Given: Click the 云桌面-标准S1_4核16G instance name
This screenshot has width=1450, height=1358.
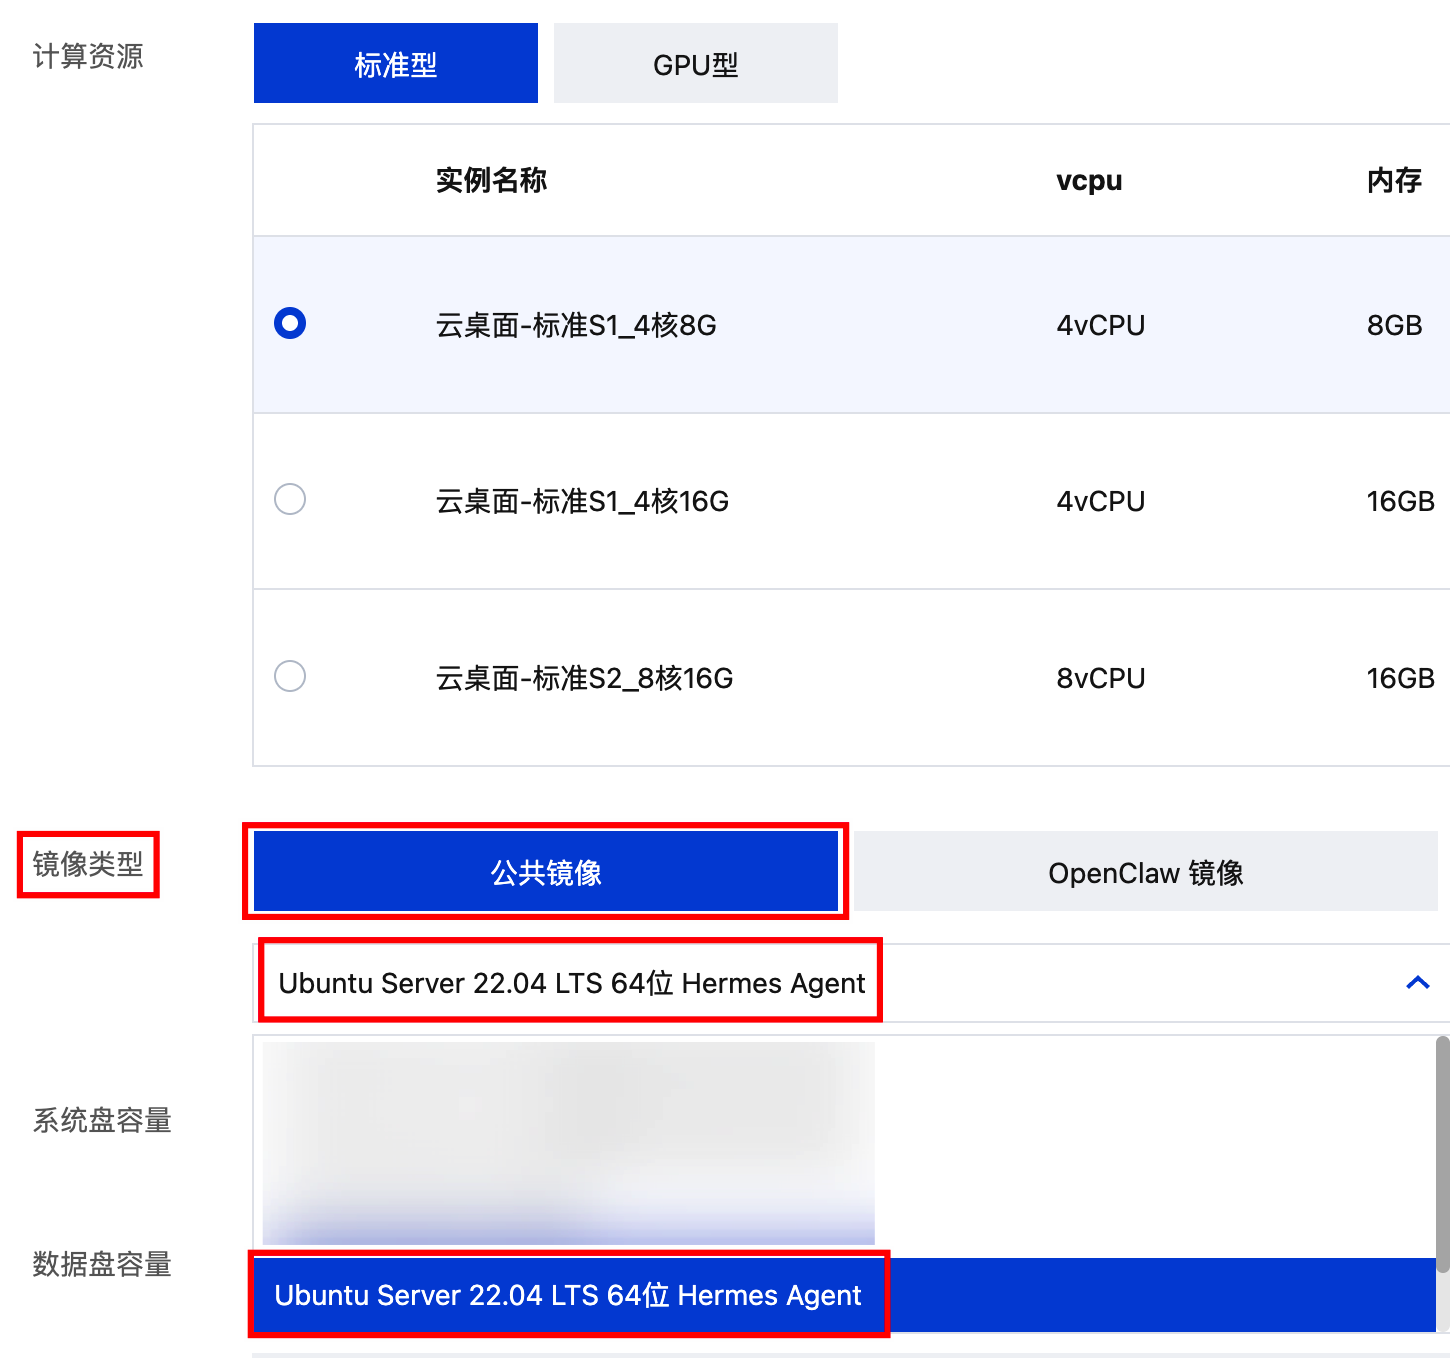Looking at the screenshot, I should click(x=582, y=501).
